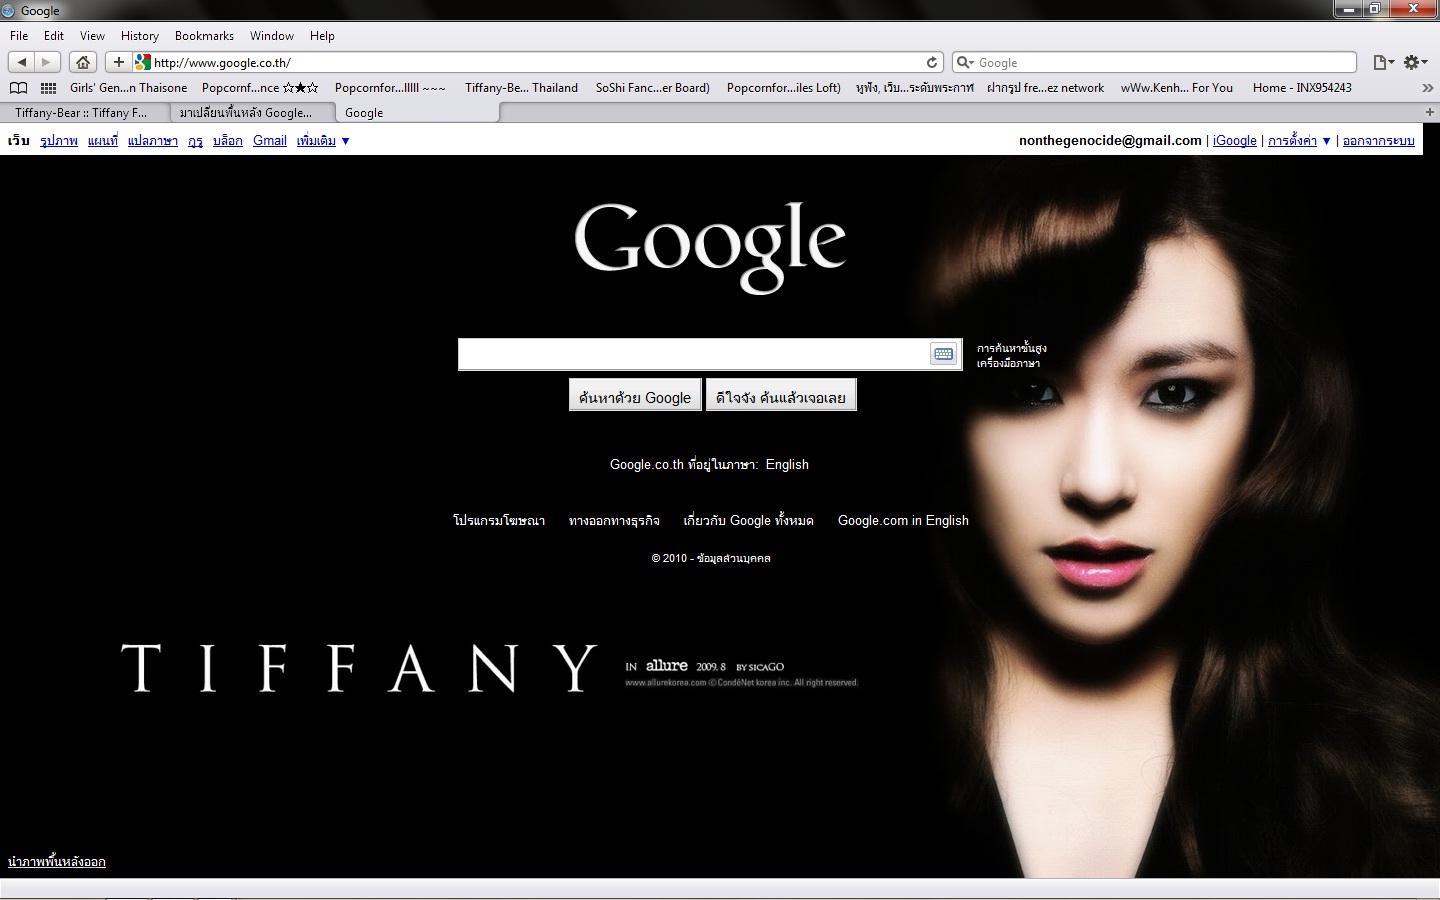
Task: Click the nonthegenocide@gmail.com account text
Action: coord(1110,141)
